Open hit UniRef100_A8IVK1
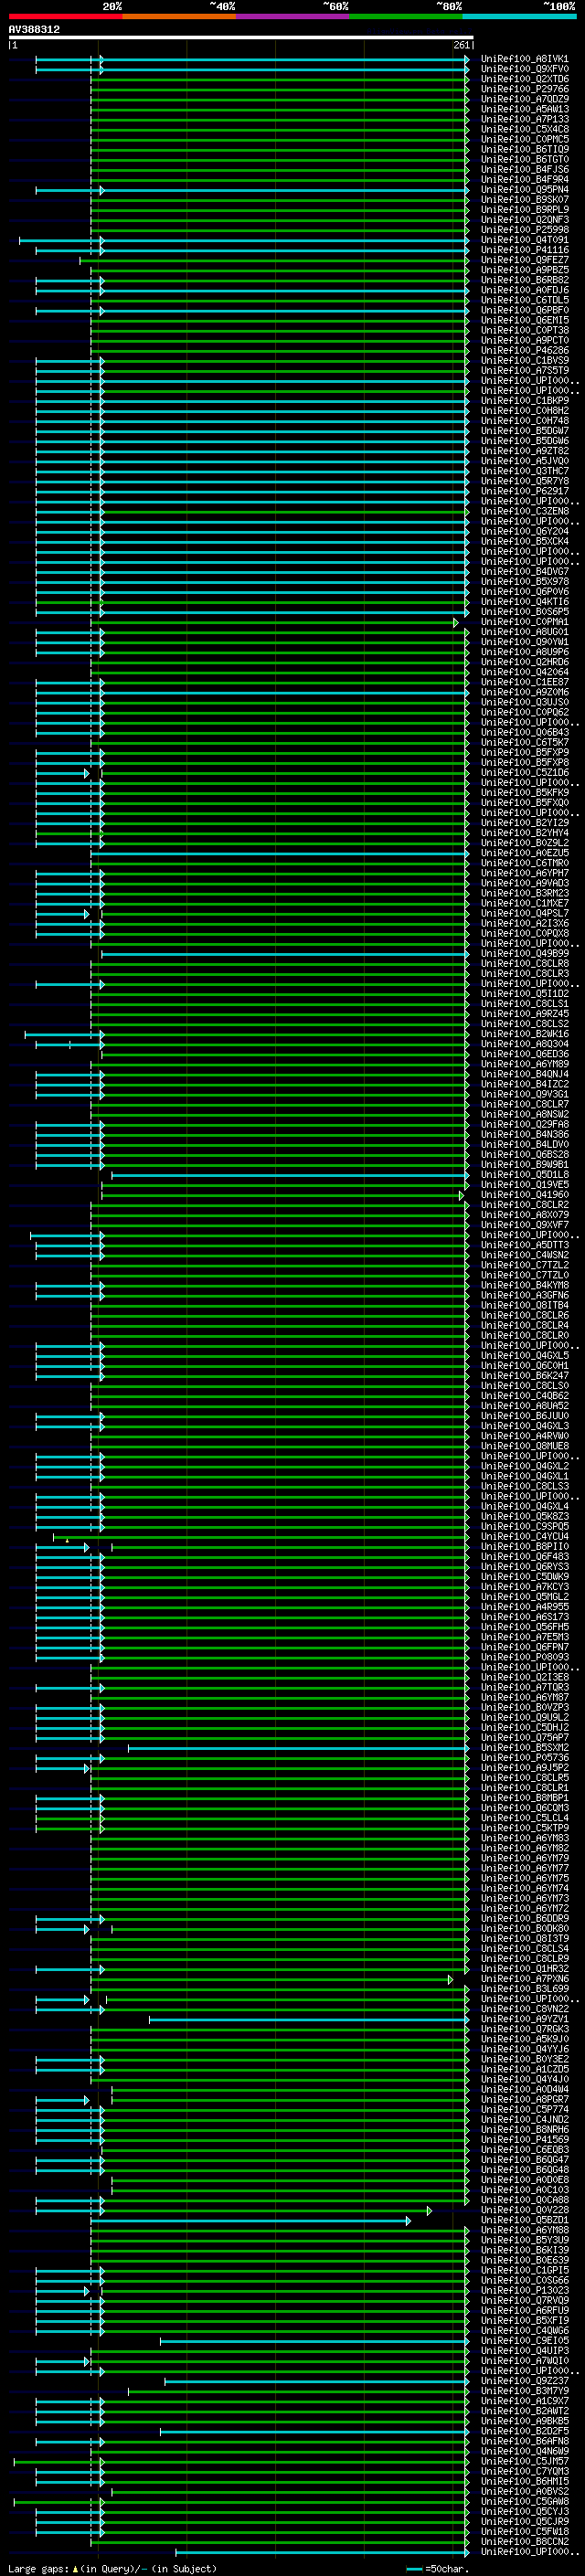 (524, 59)
